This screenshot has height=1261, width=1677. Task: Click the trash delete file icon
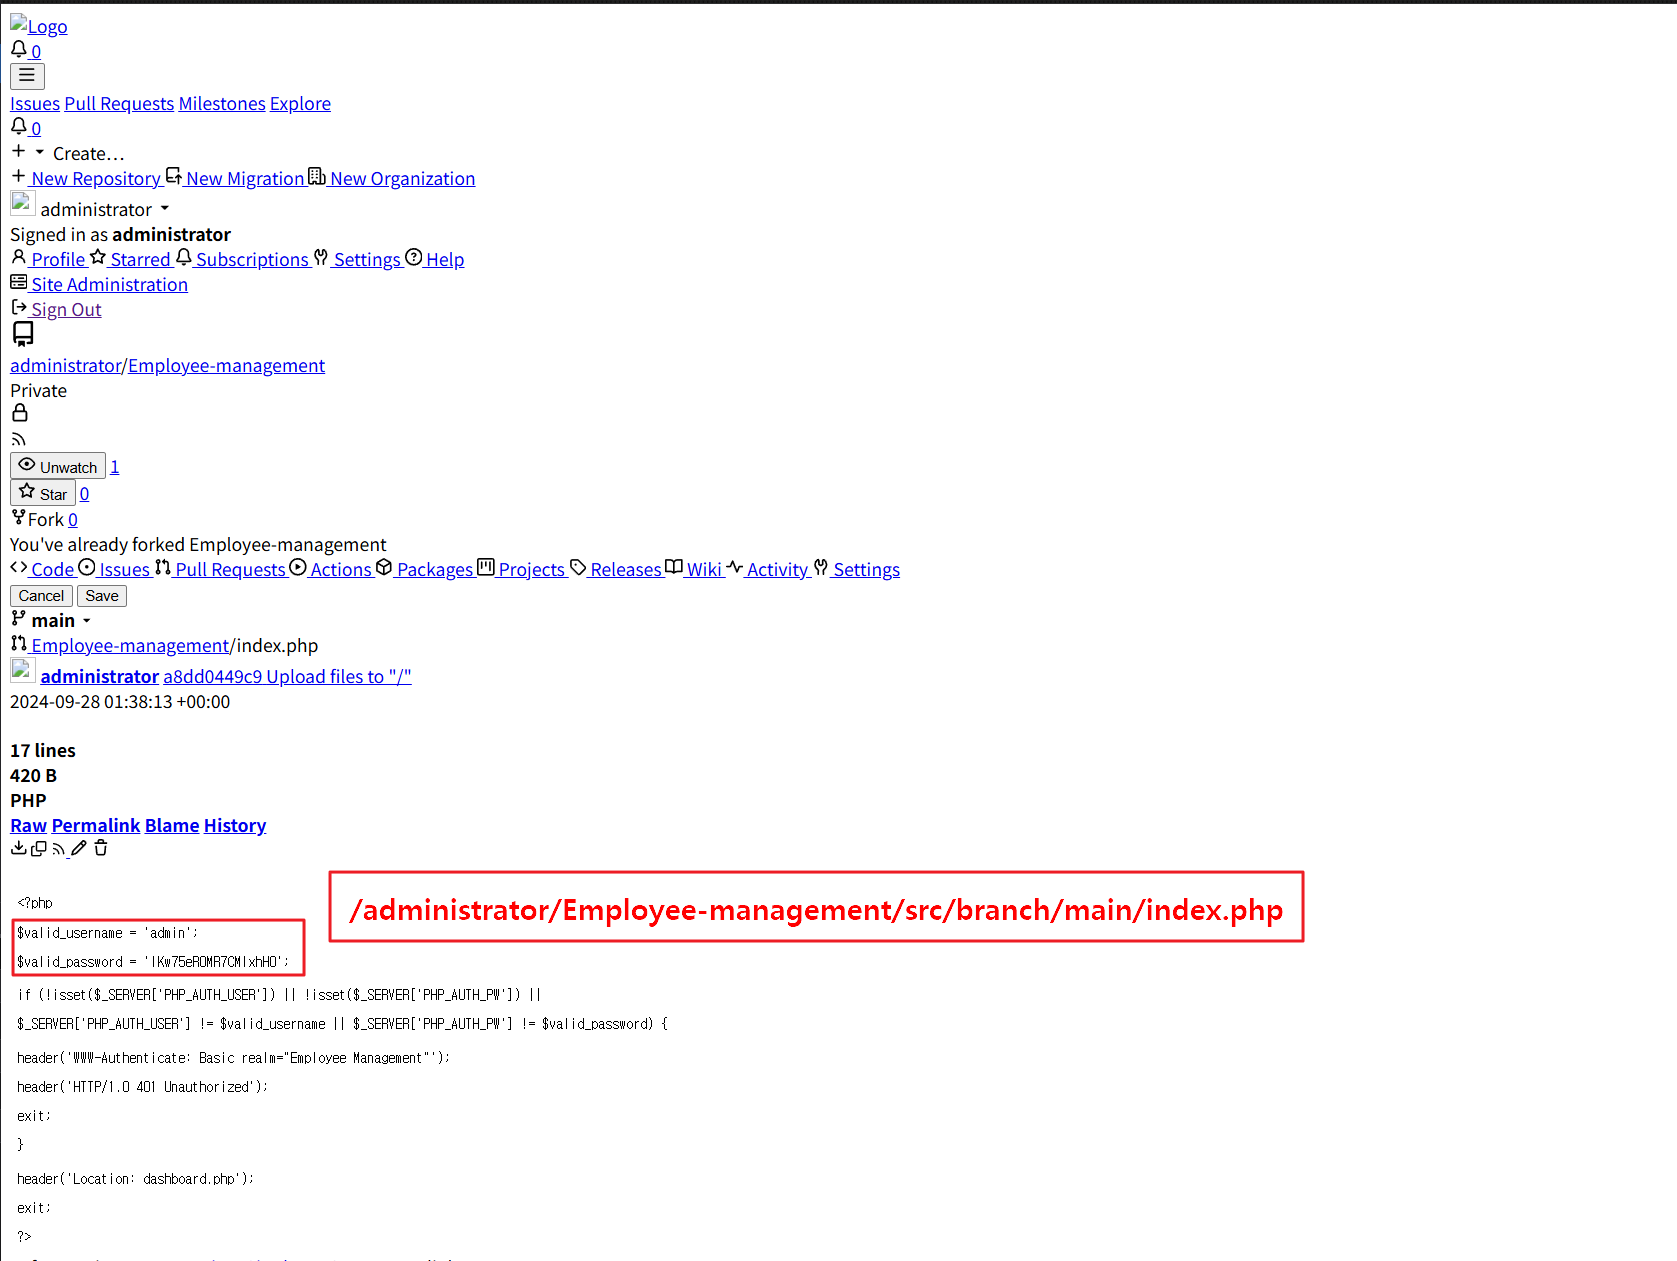tap(101, 849)
